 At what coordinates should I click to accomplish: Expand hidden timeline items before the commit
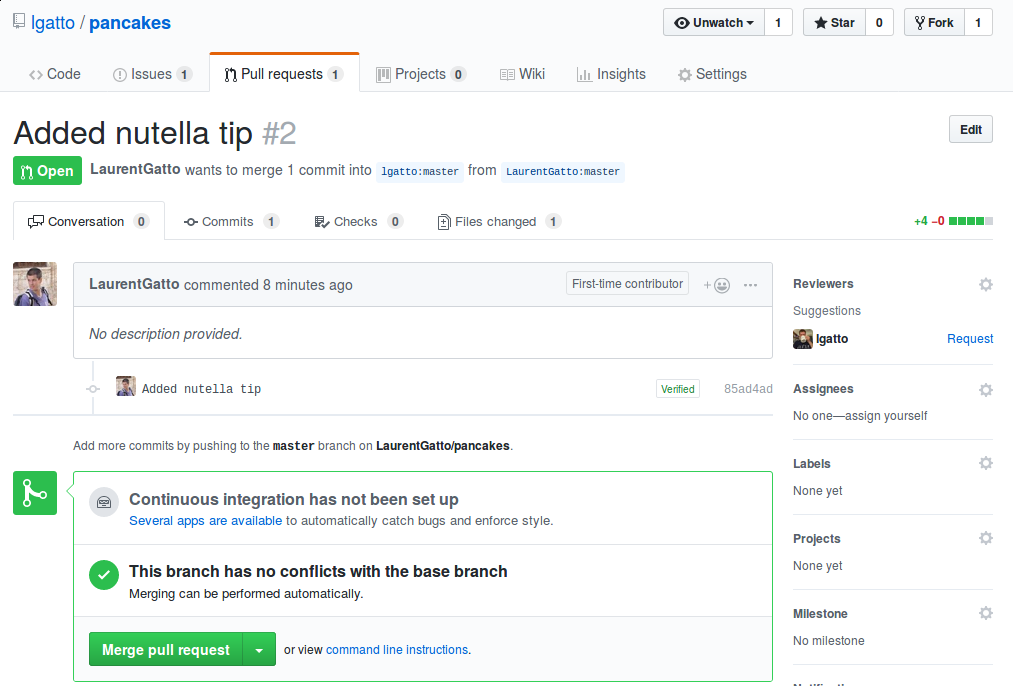pos(93,388)
